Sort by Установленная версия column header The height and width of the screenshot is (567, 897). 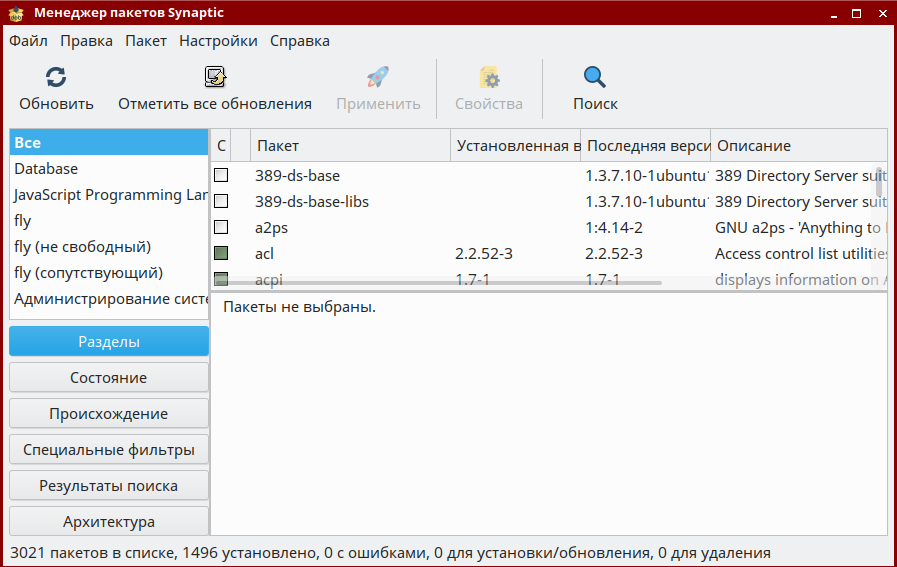(x=515, y=146)
